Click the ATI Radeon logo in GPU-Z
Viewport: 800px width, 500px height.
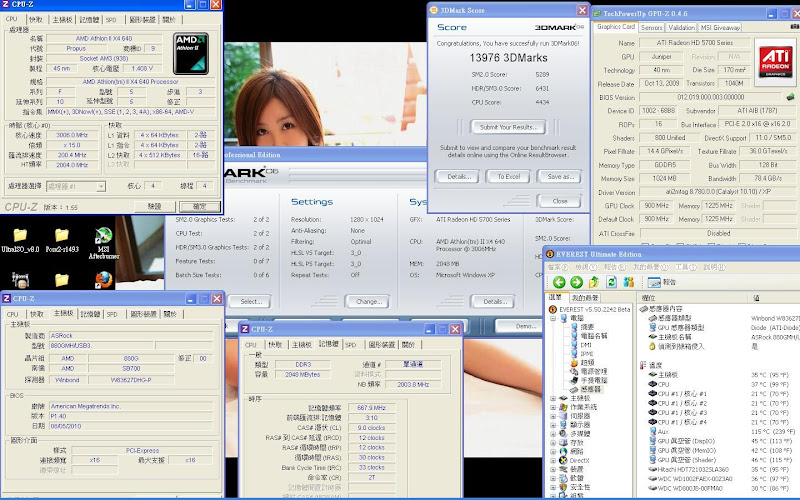[x=775, y=62]
